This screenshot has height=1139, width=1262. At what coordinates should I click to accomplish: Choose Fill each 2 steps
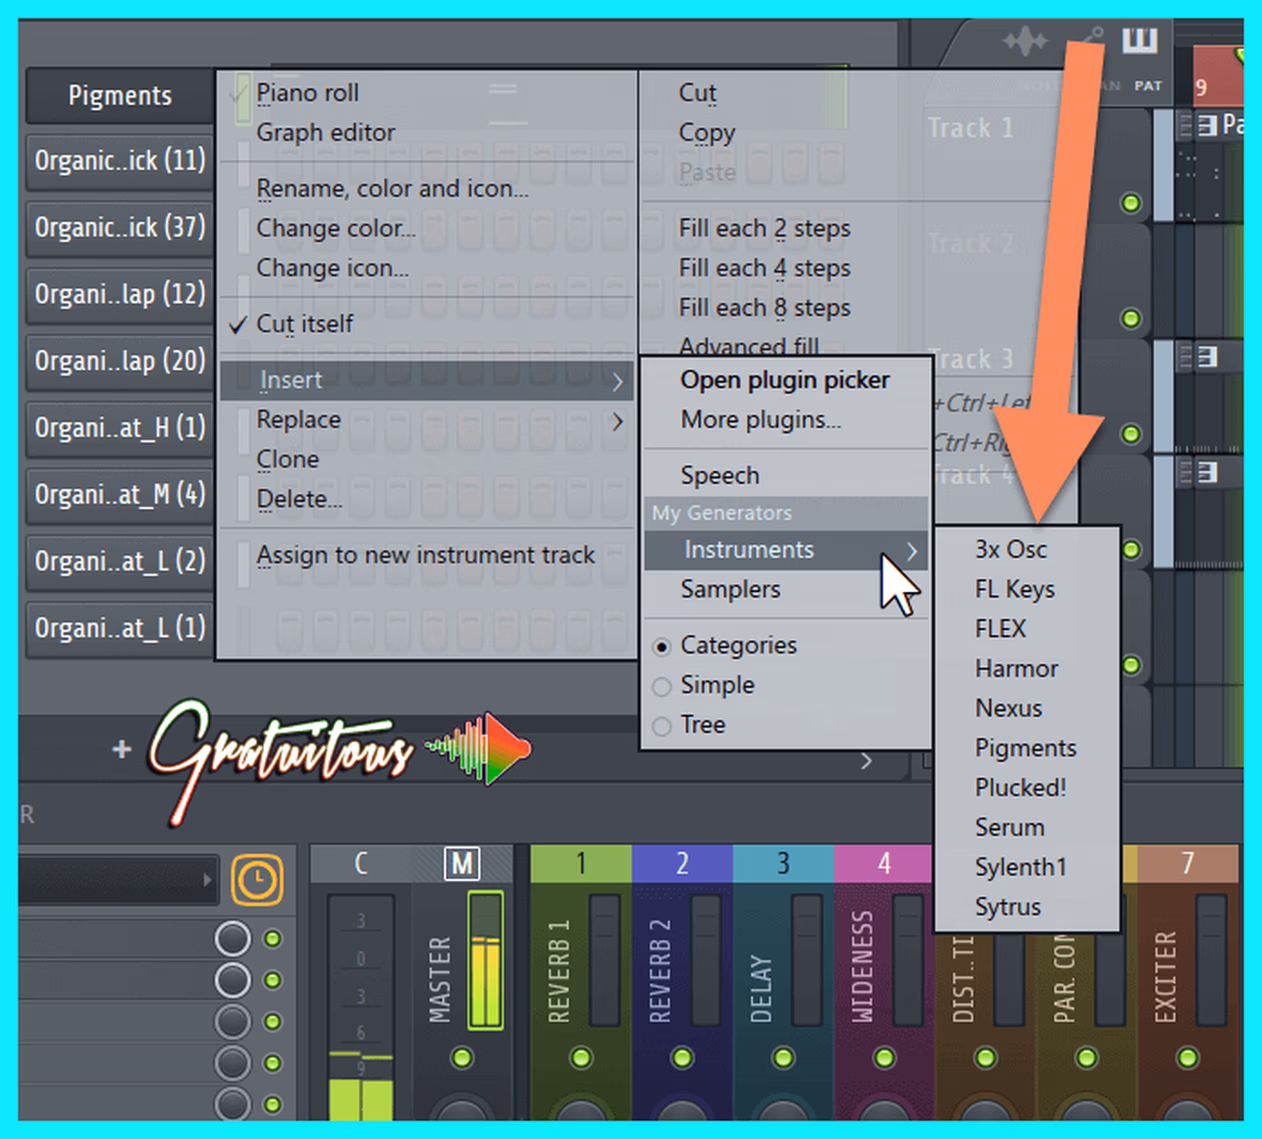(764, 228)
